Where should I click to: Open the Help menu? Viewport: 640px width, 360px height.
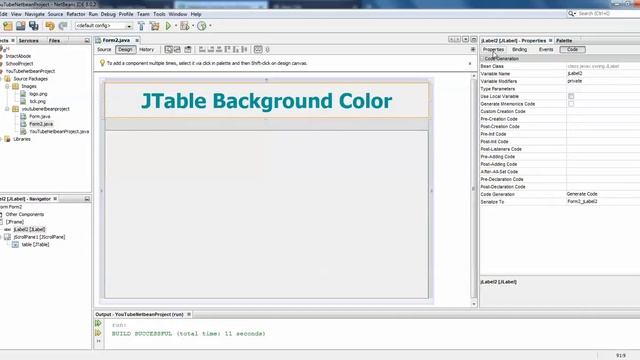[x=196, y=14]
